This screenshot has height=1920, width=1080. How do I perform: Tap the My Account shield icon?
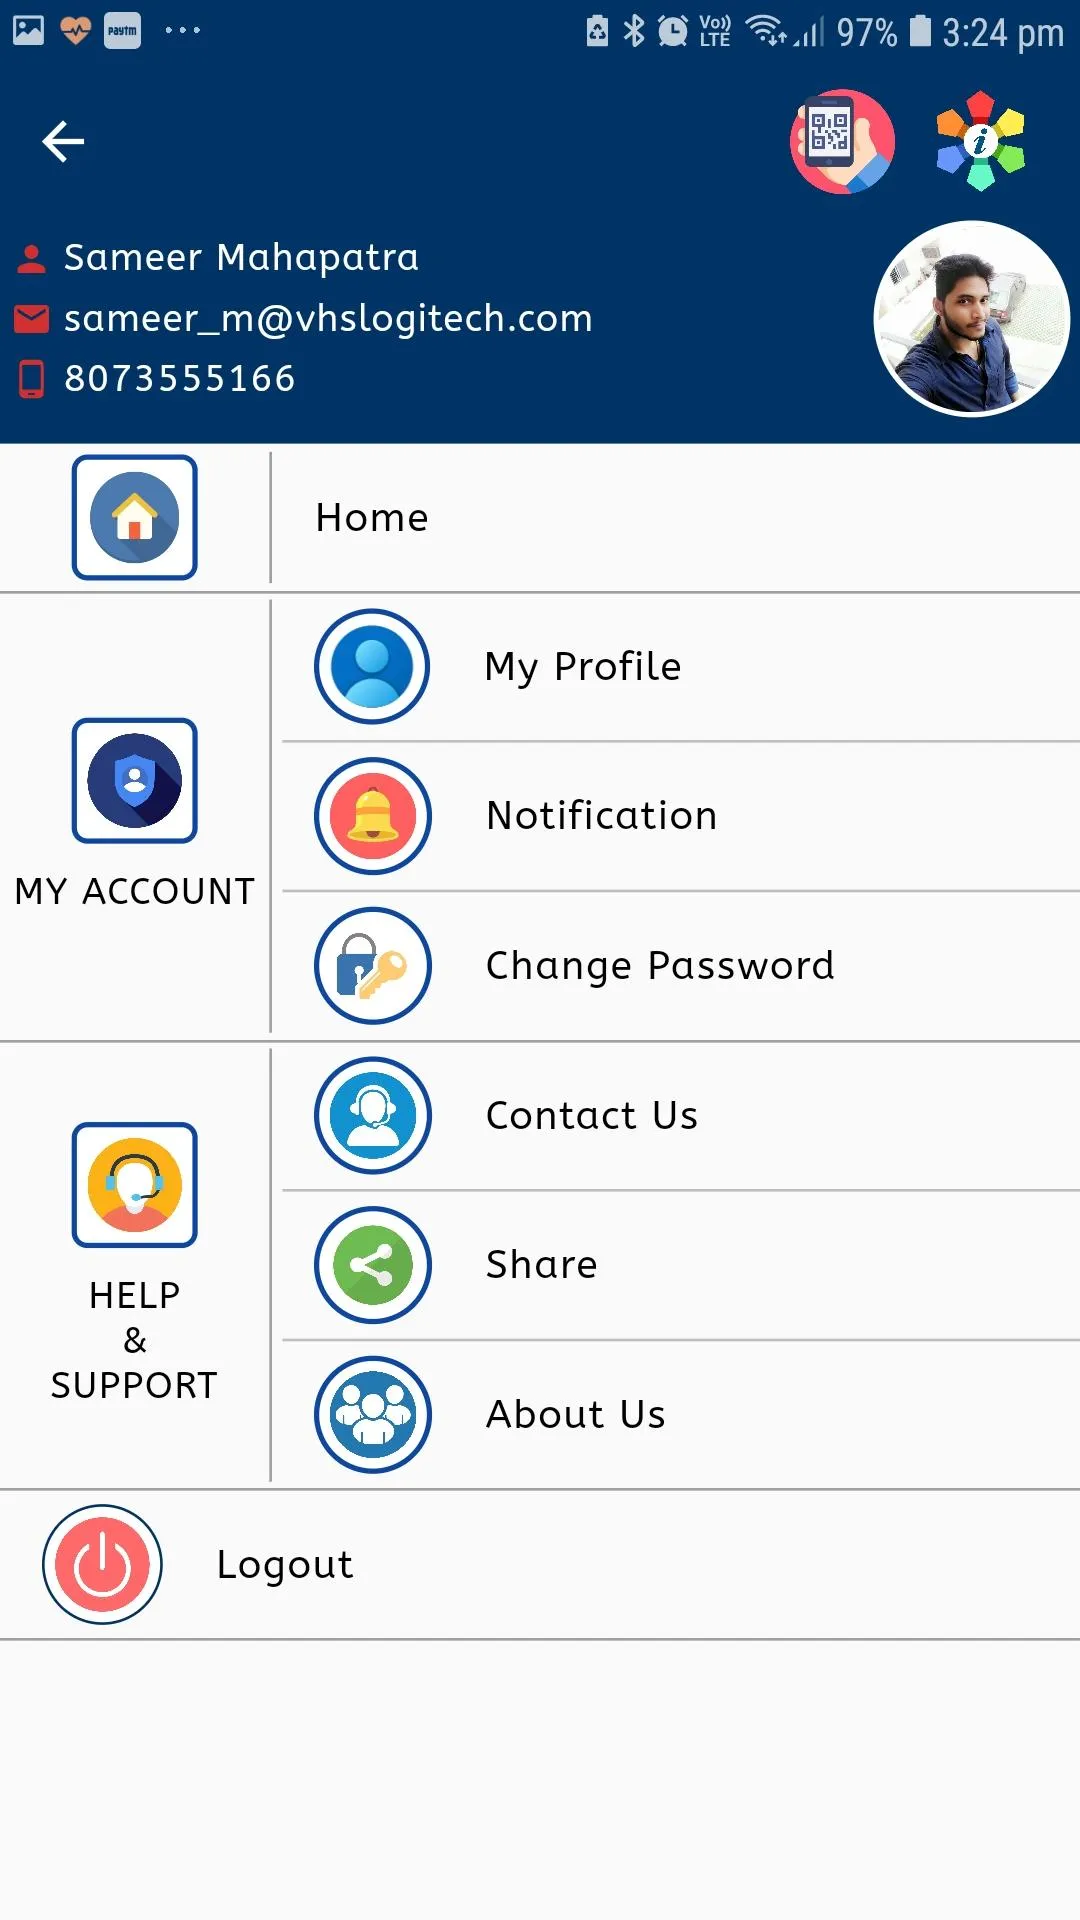(135, 781)
